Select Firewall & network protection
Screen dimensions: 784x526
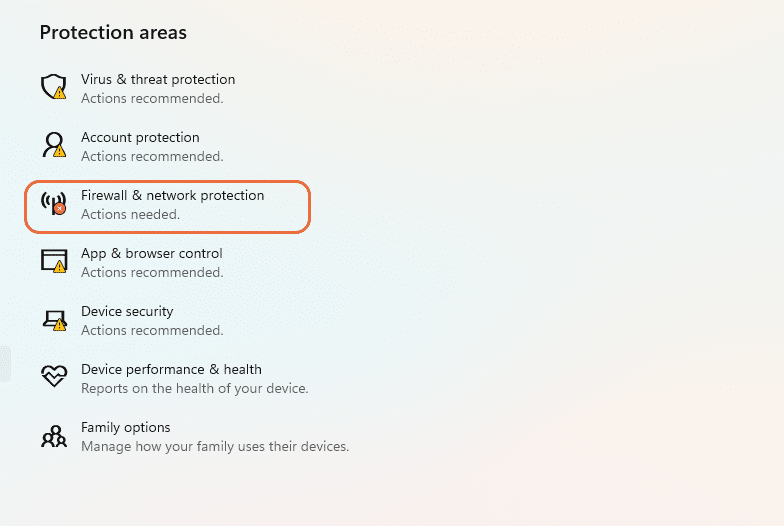coord(172,196)
